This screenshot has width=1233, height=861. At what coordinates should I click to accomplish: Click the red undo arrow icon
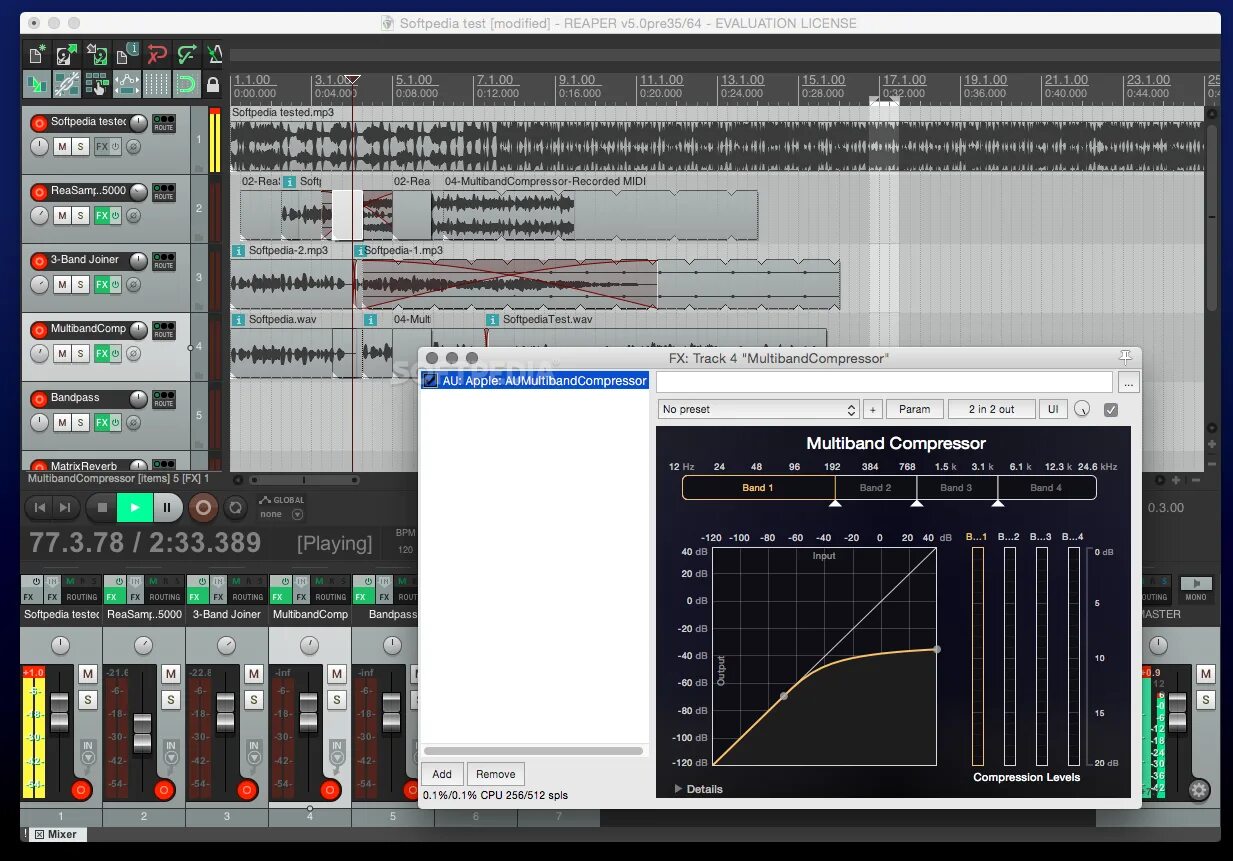point(157,55)
